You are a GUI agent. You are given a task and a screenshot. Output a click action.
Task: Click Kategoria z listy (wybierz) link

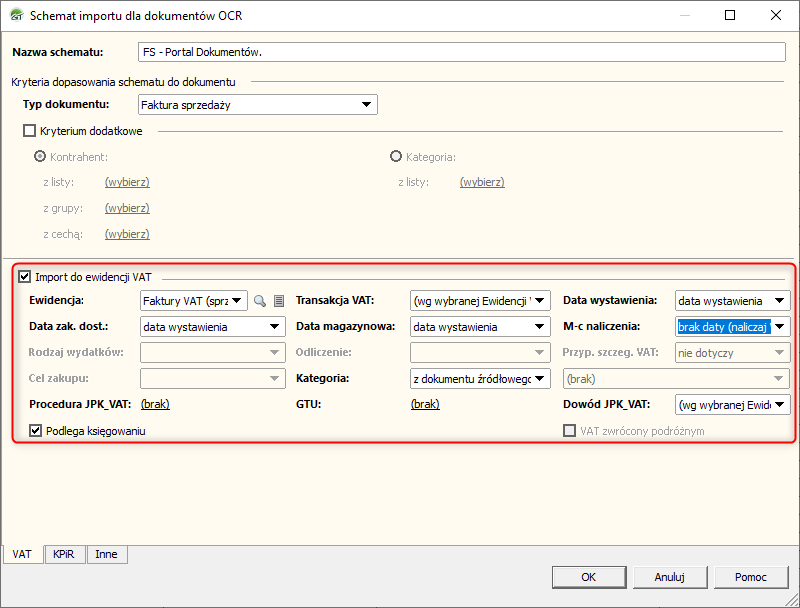(x=482, y=182)
